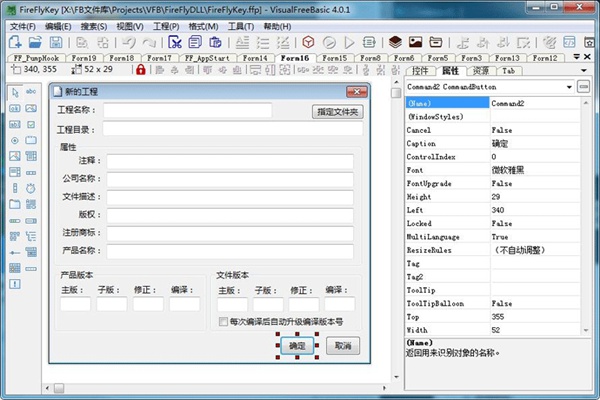Open the 工程(P) menu

pos(166,26)
